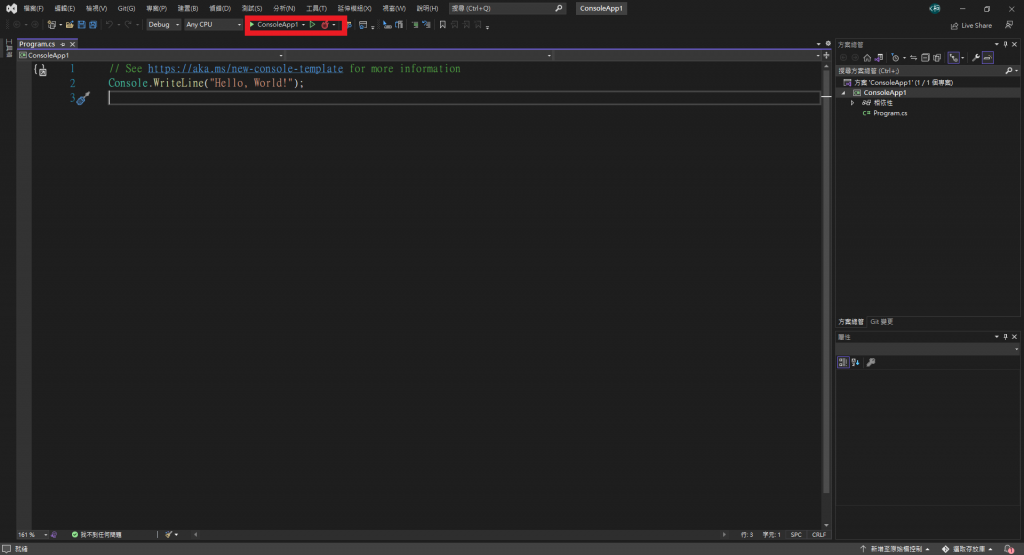Click the SPC indentation indicator

click(x=796, y=534)
